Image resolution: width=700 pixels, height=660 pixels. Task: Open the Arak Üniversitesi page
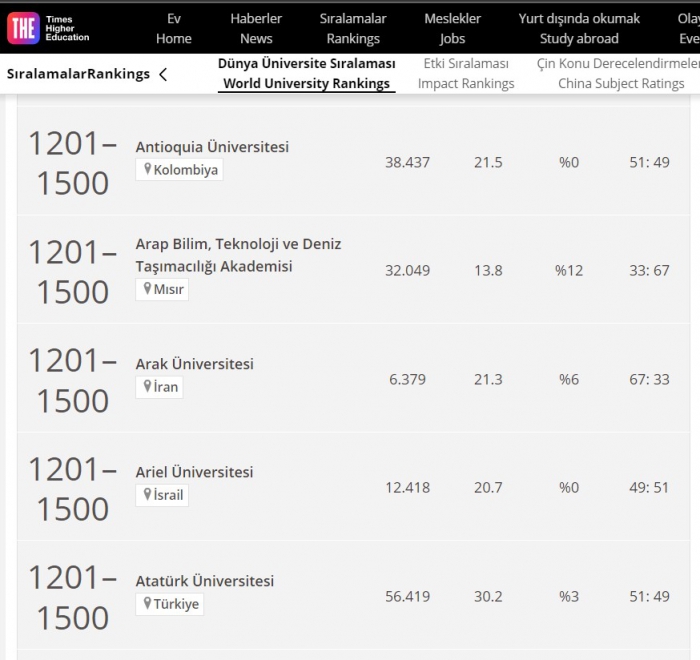[x=195, y=364]
